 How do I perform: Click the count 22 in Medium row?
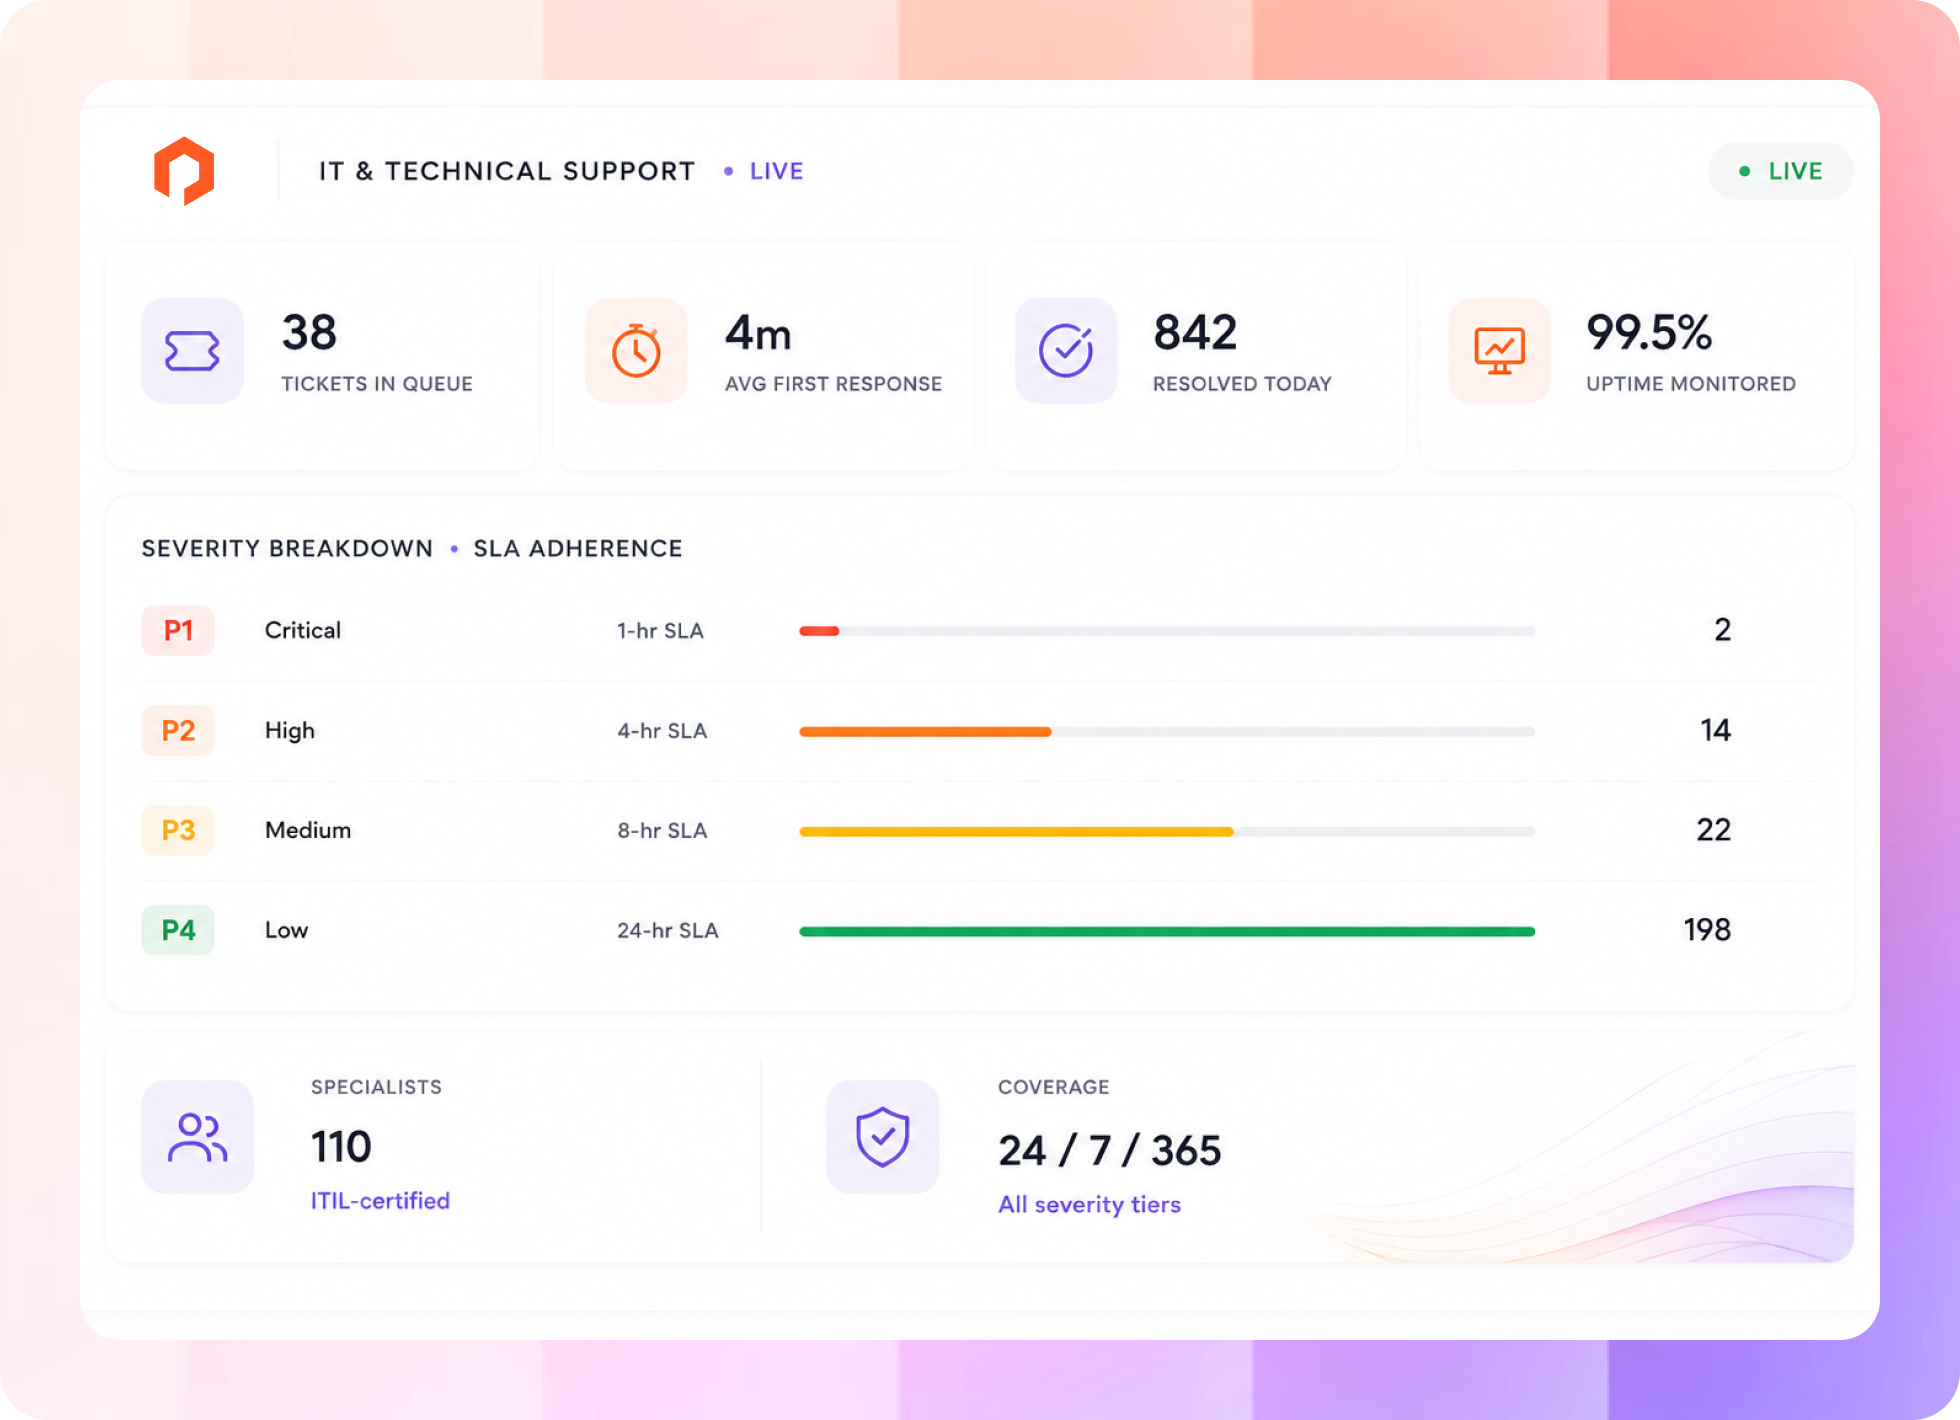(x=1714, y=830)
